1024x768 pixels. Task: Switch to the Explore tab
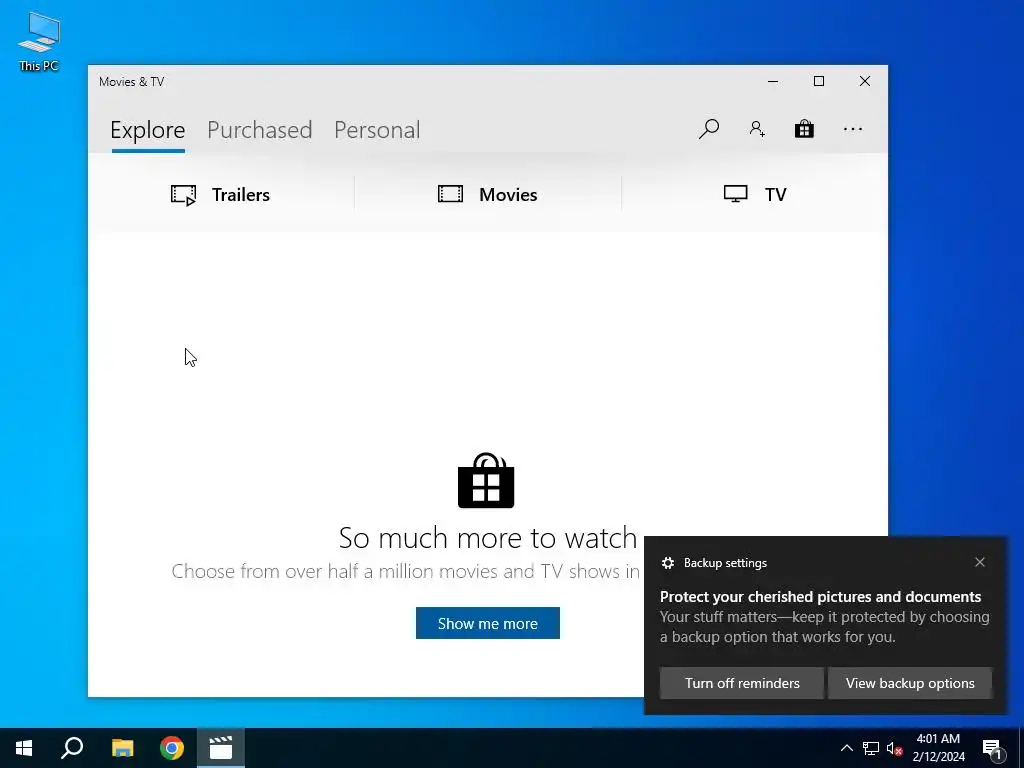[148, 130]
